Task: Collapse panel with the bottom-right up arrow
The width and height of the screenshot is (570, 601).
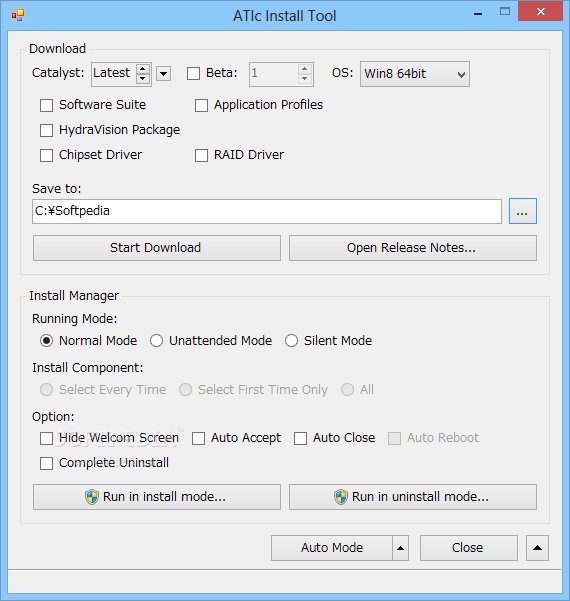Action: (537, 548)
